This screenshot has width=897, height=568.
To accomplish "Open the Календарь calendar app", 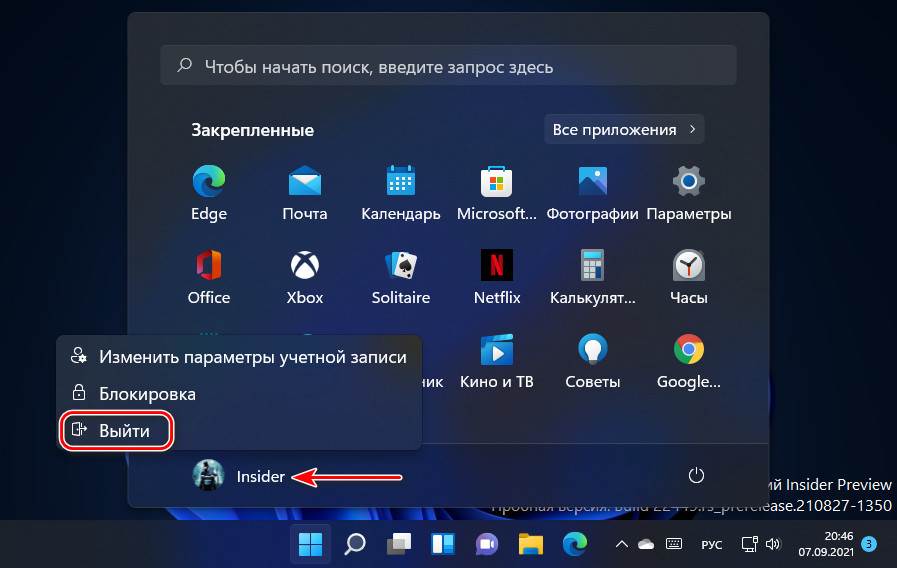I will click(x=400, y=193).
